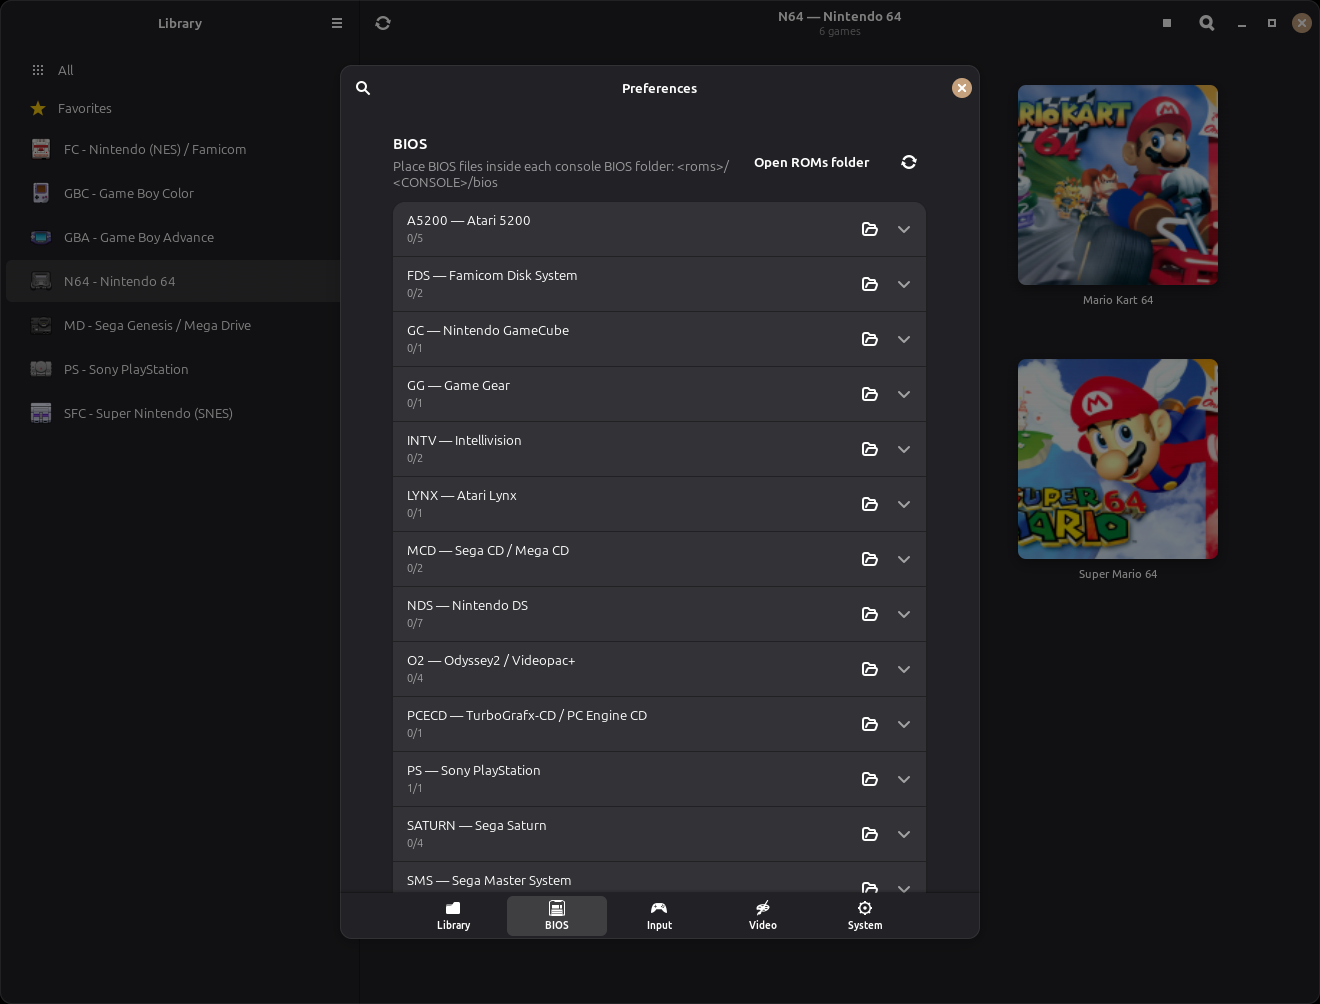
Task: Refresh the BIOS list next to Open ROMs folder
Action: 909,162
